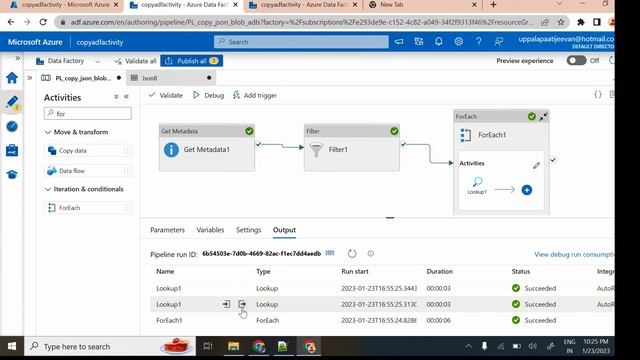Open the Learning center graduation cap icon
The image size is (640, 360).
point(12,175)
